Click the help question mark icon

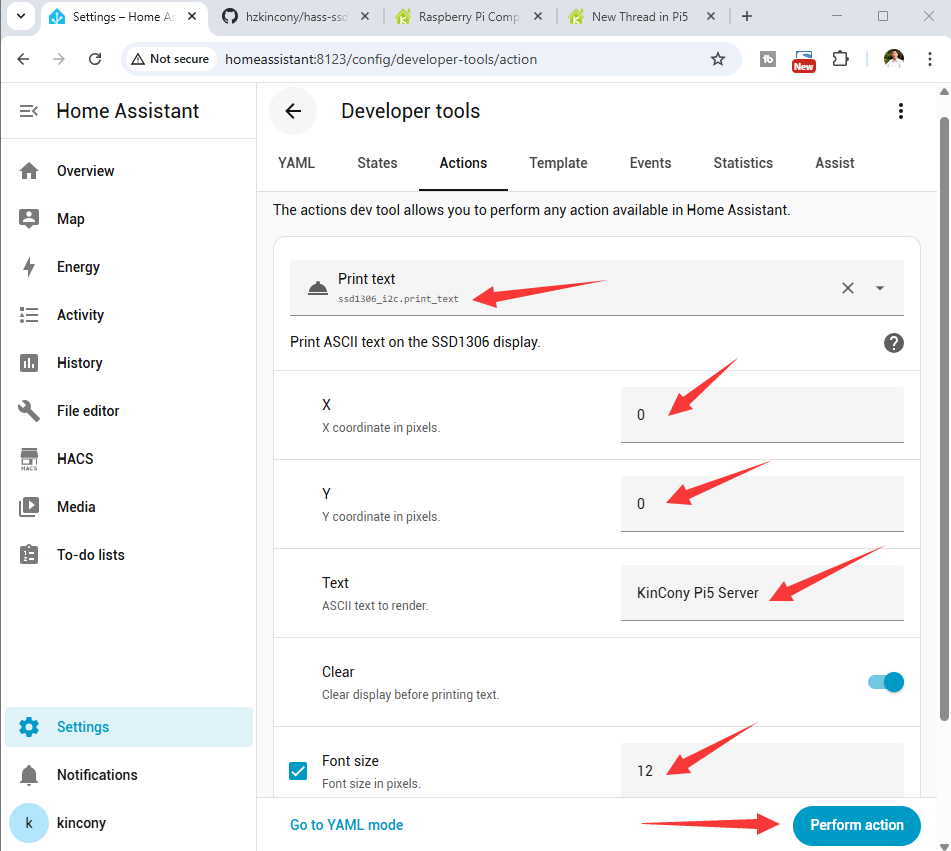click(894, 342)
